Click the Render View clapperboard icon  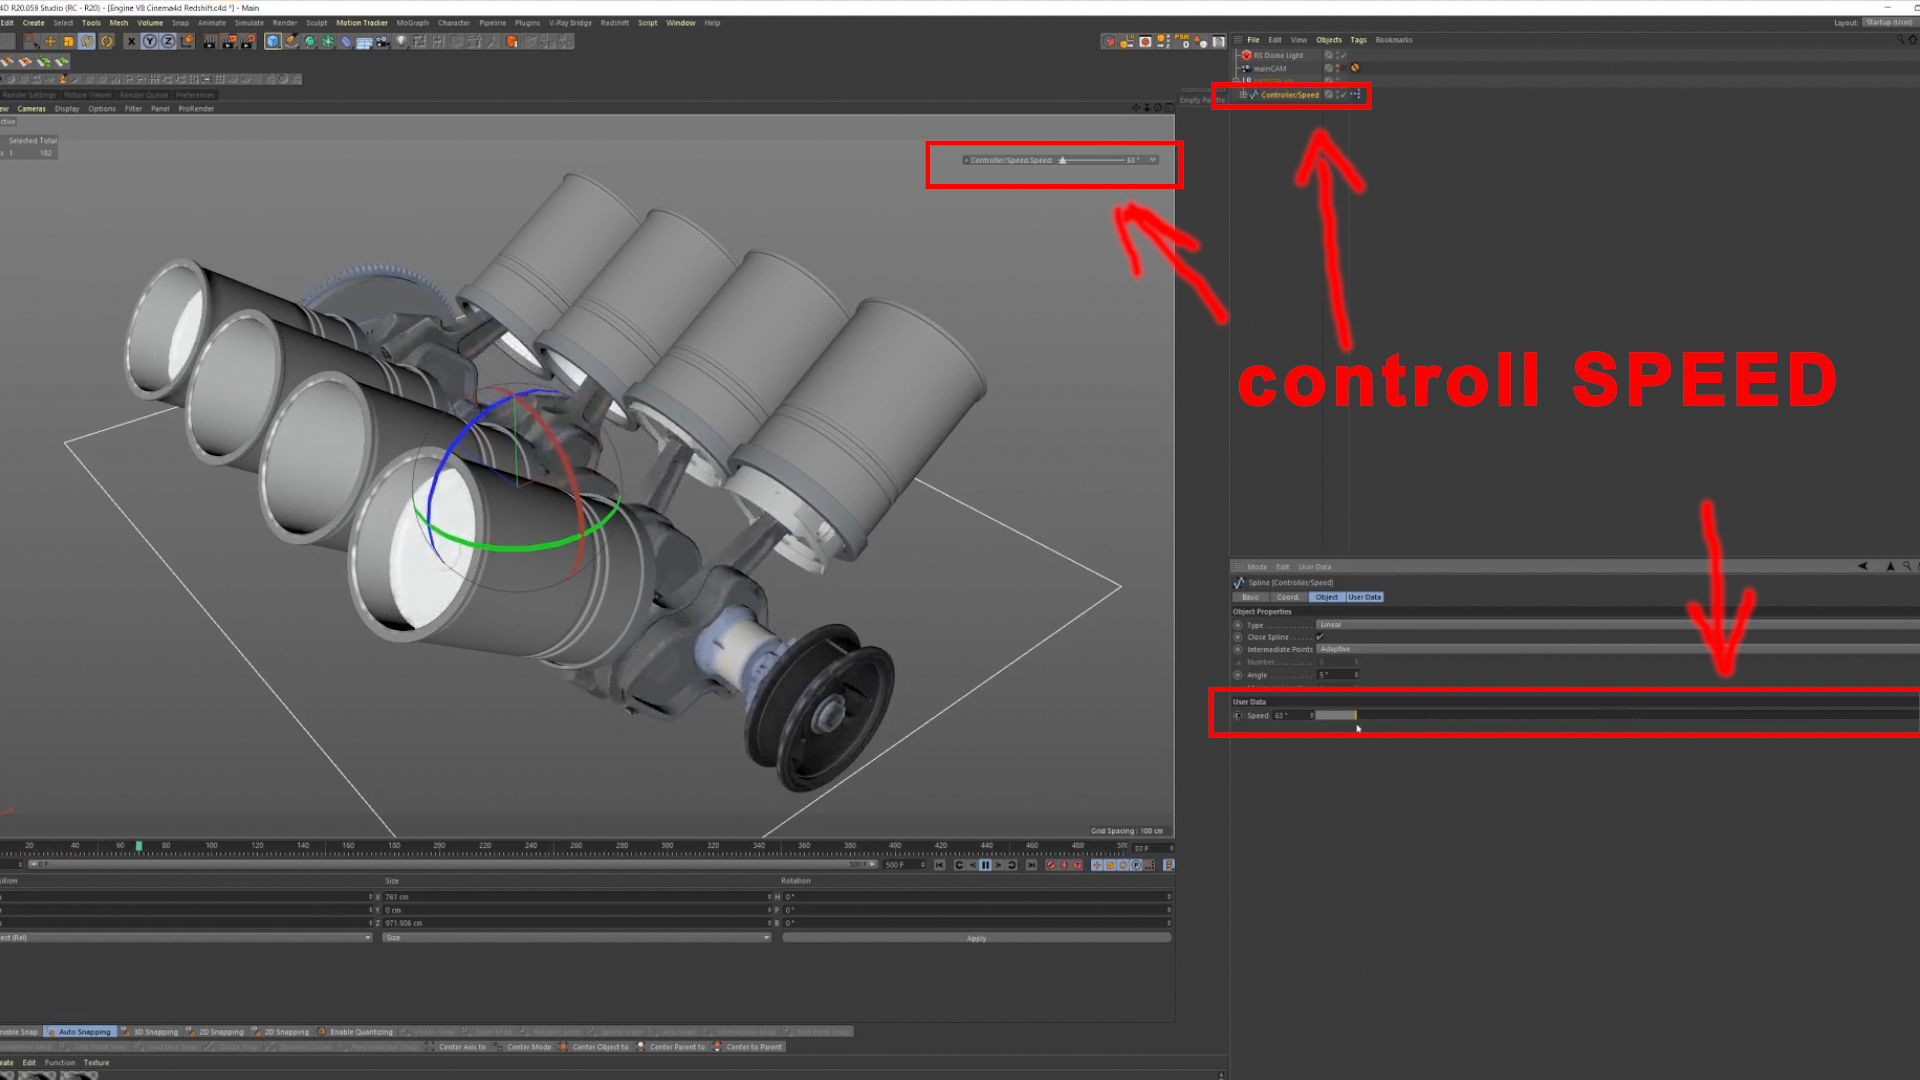(x=209, y=41)
